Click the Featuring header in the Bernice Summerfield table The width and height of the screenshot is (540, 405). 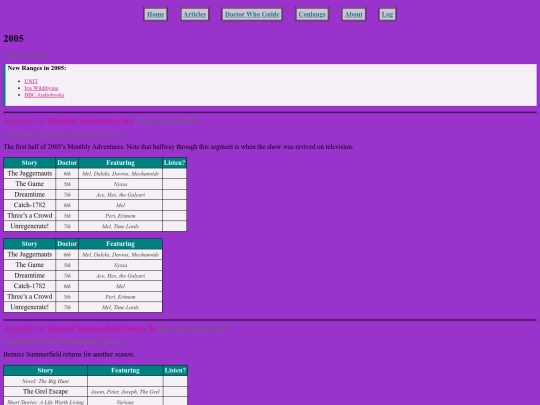click(125, 371)
